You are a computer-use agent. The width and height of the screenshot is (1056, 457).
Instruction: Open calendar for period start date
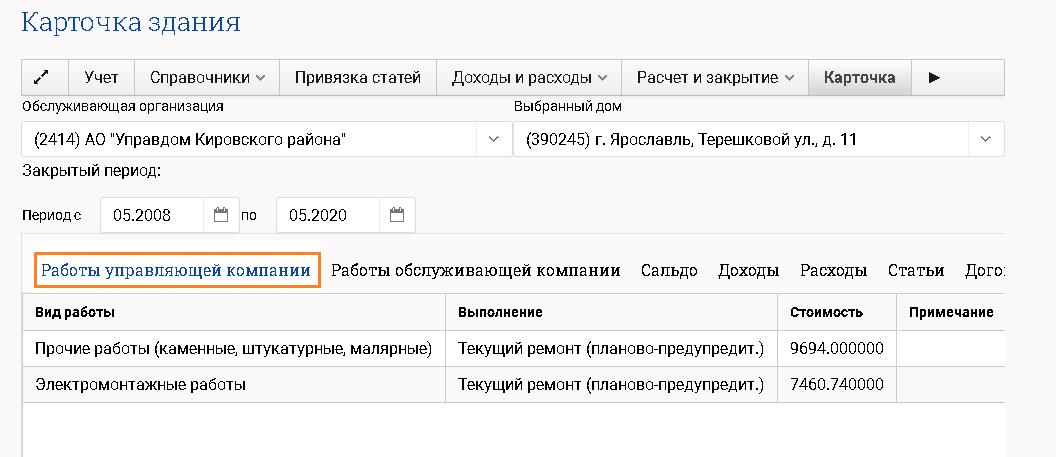[x=221, y=215]
